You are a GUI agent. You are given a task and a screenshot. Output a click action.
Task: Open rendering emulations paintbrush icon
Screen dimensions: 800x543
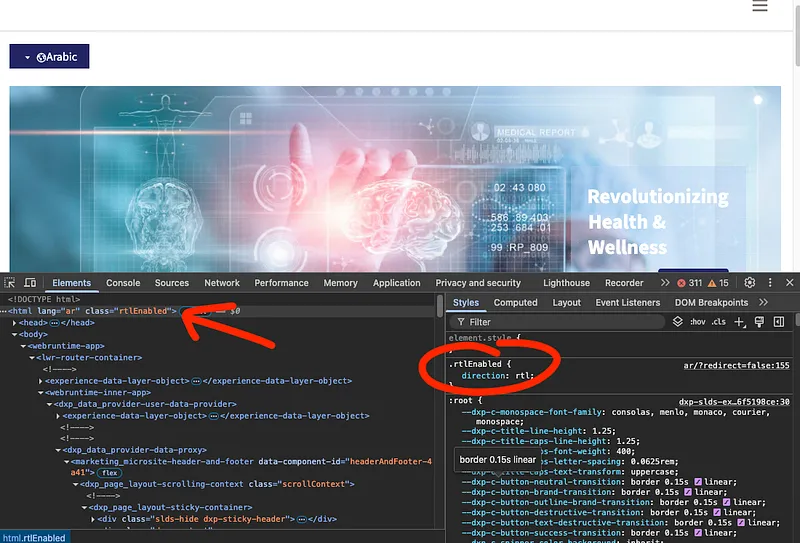(x=759, y=322)
